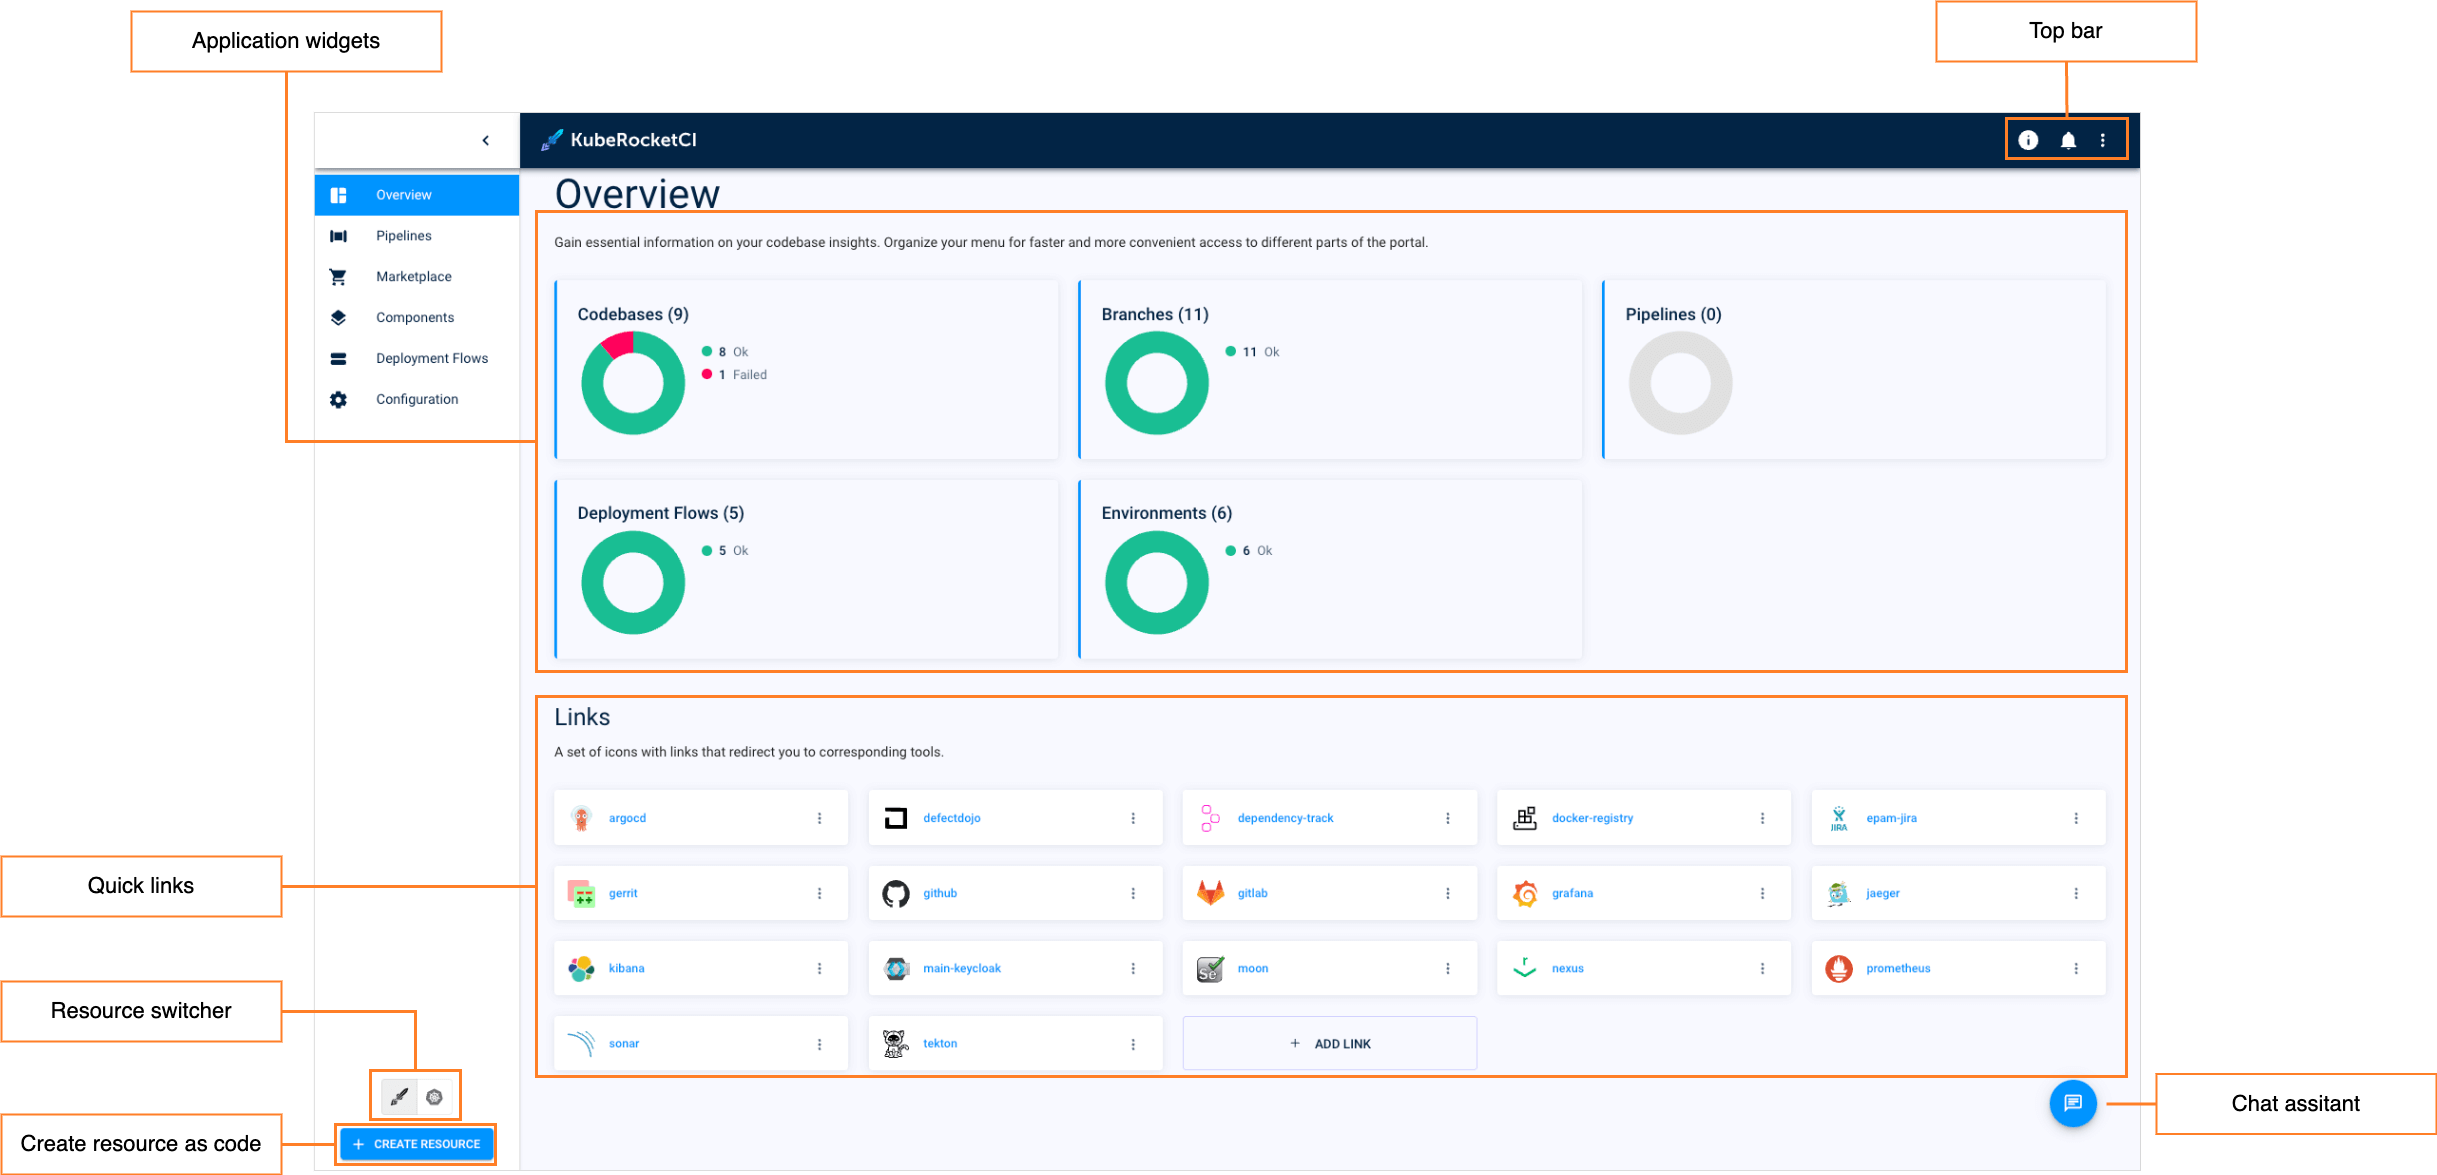2437x1175 pixels.
Task: Open the kebab menu on the argocd card
Action: click(x=819, y=817)
